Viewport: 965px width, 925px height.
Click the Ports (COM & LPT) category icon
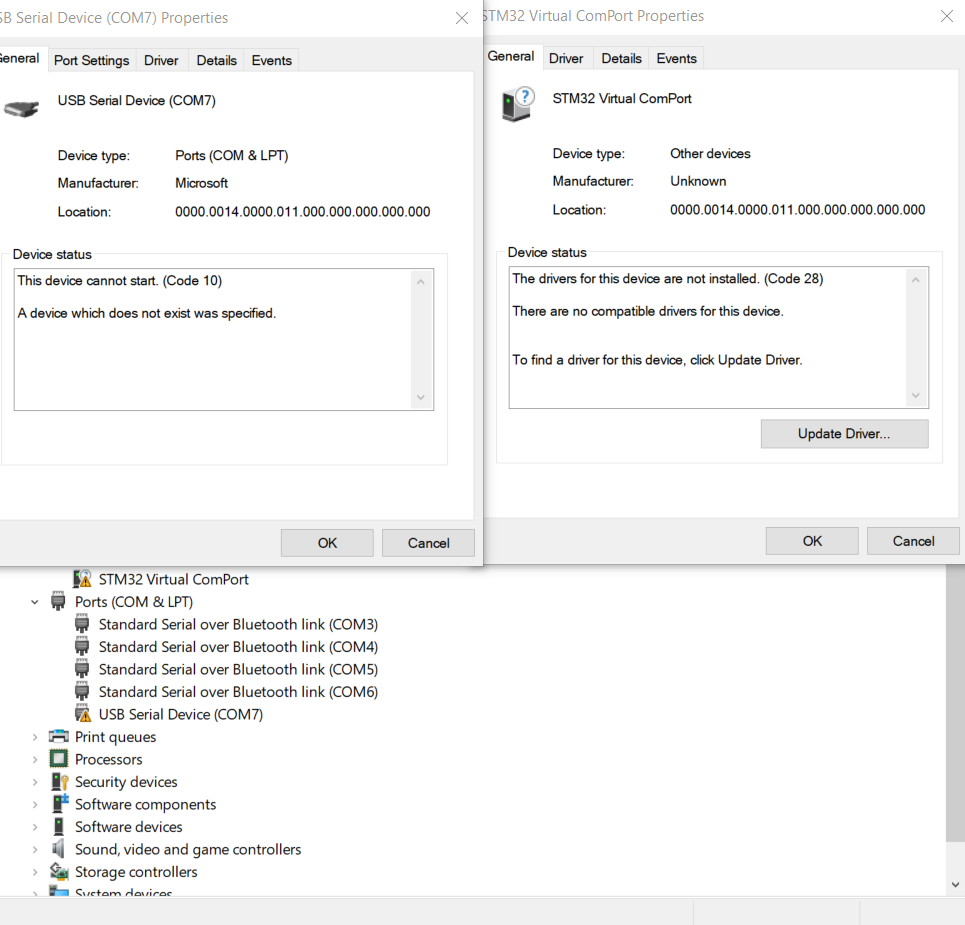58,601
